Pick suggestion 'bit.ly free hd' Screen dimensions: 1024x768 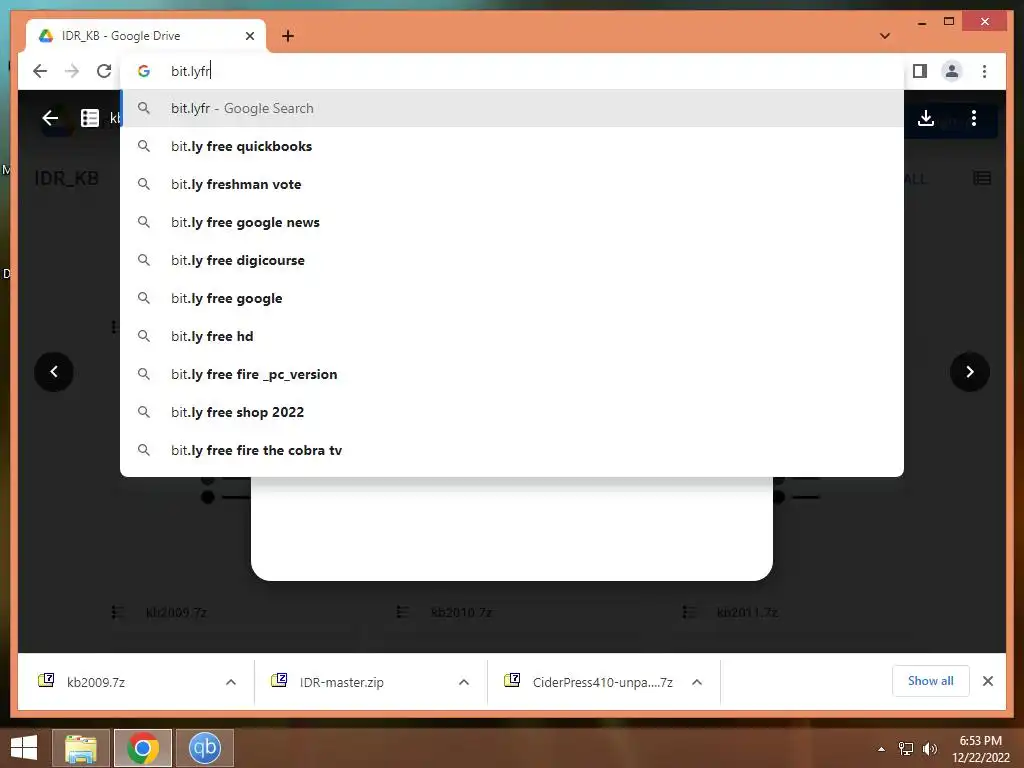coord(512,336)
